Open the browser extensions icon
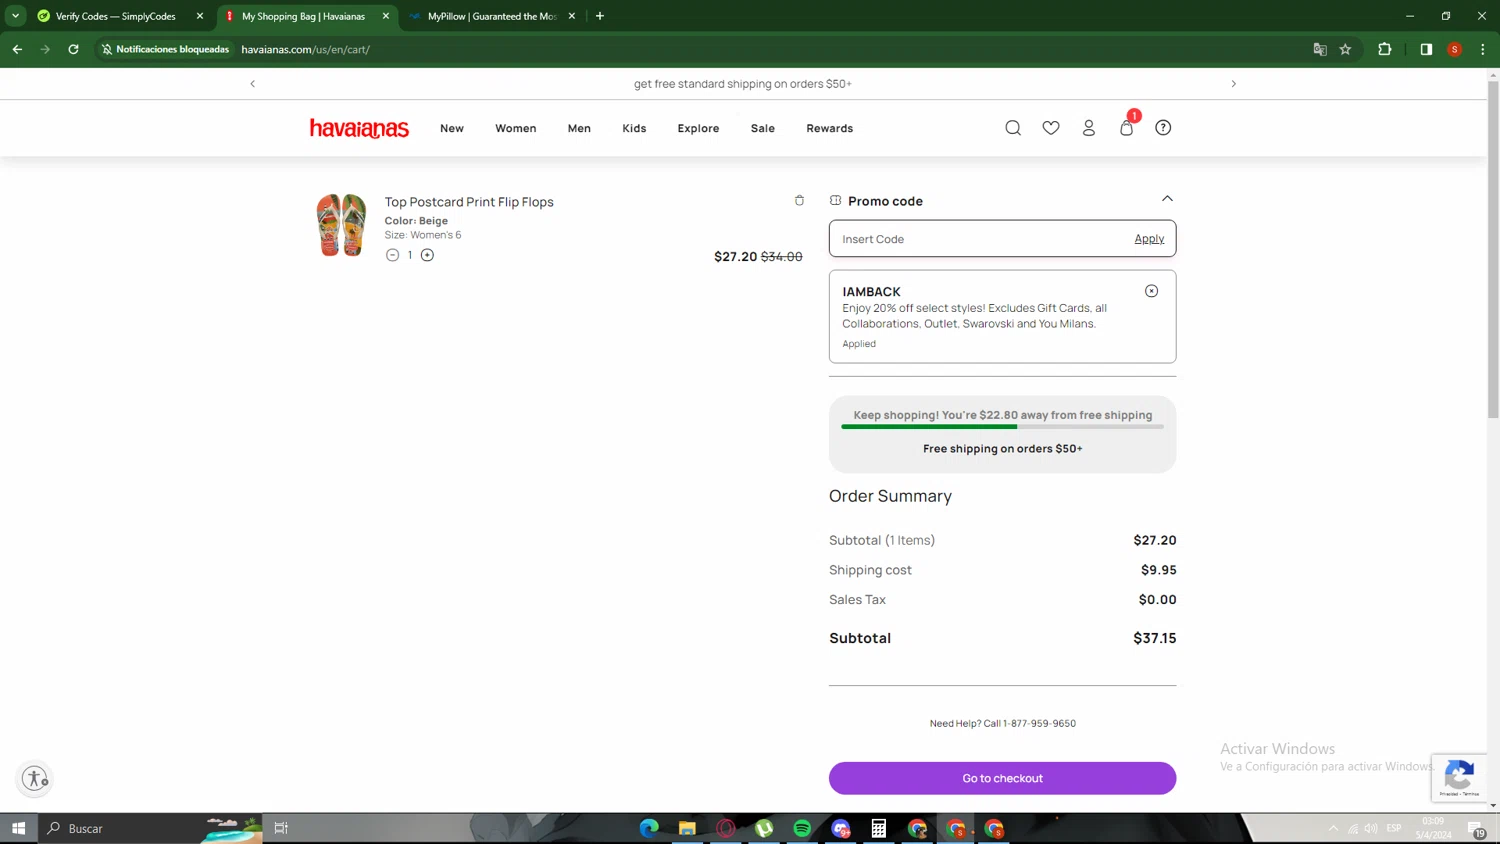Viewport: 1500px width, 844px height. tap(1385, 49)
